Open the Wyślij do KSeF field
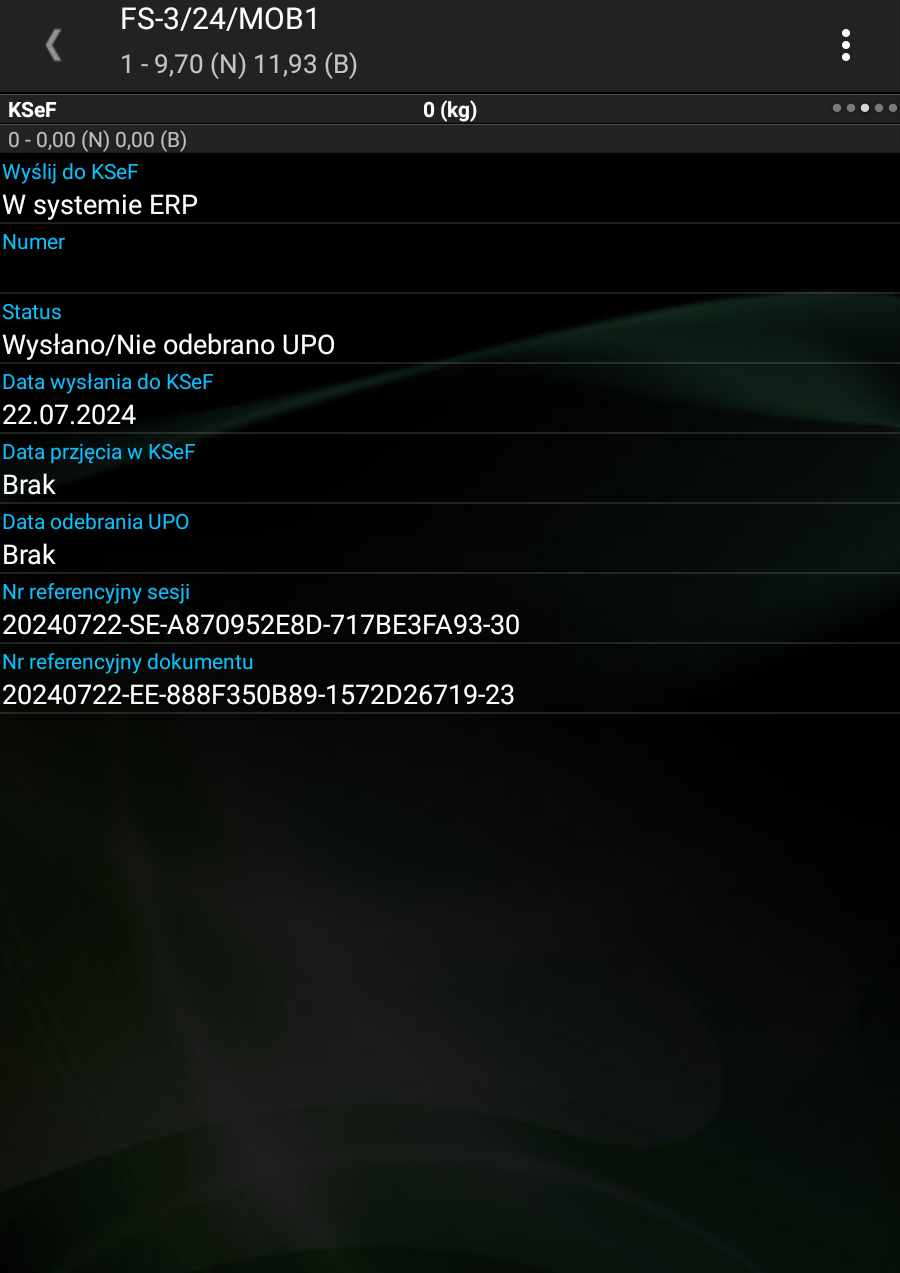Screen dimensions: 900x1273 click(450, 188)
